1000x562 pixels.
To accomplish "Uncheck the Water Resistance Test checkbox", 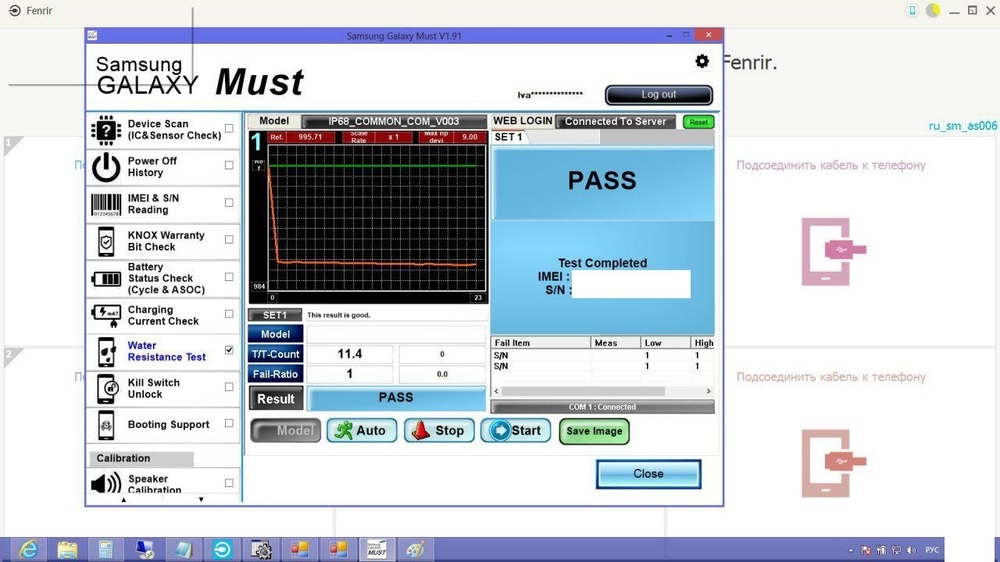I will click(x=229, y=350).
